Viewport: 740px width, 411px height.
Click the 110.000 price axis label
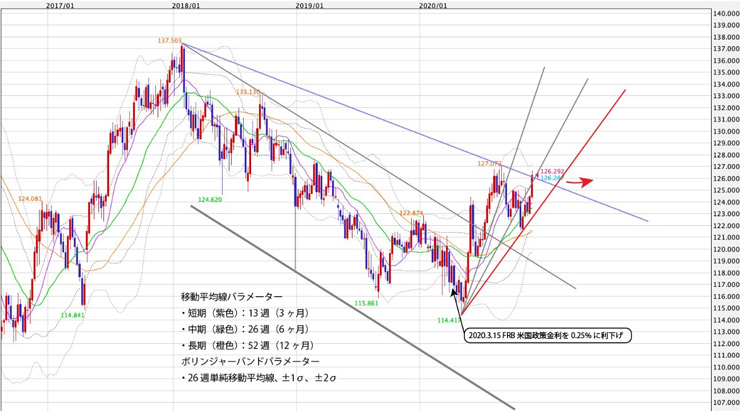727,368
